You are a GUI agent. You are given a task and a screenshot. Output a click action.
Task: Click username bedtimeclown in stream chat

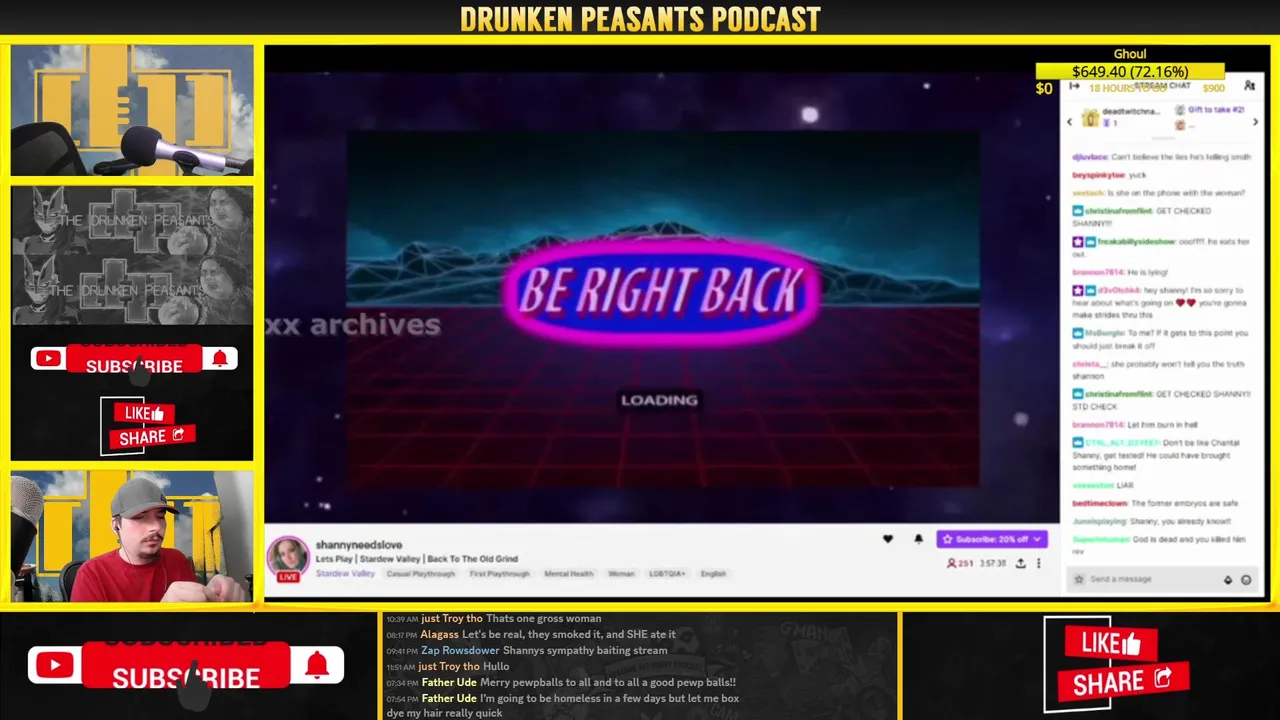pos(1100,503)
